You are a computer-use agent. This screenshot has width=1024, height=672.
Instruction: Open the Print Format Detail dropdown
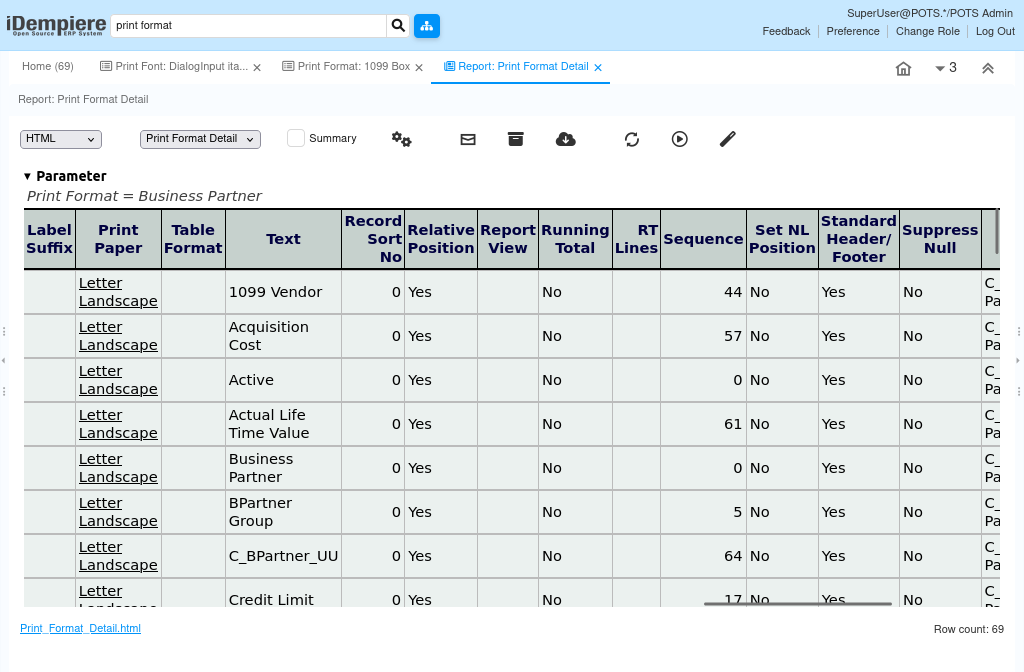[200, 139]
